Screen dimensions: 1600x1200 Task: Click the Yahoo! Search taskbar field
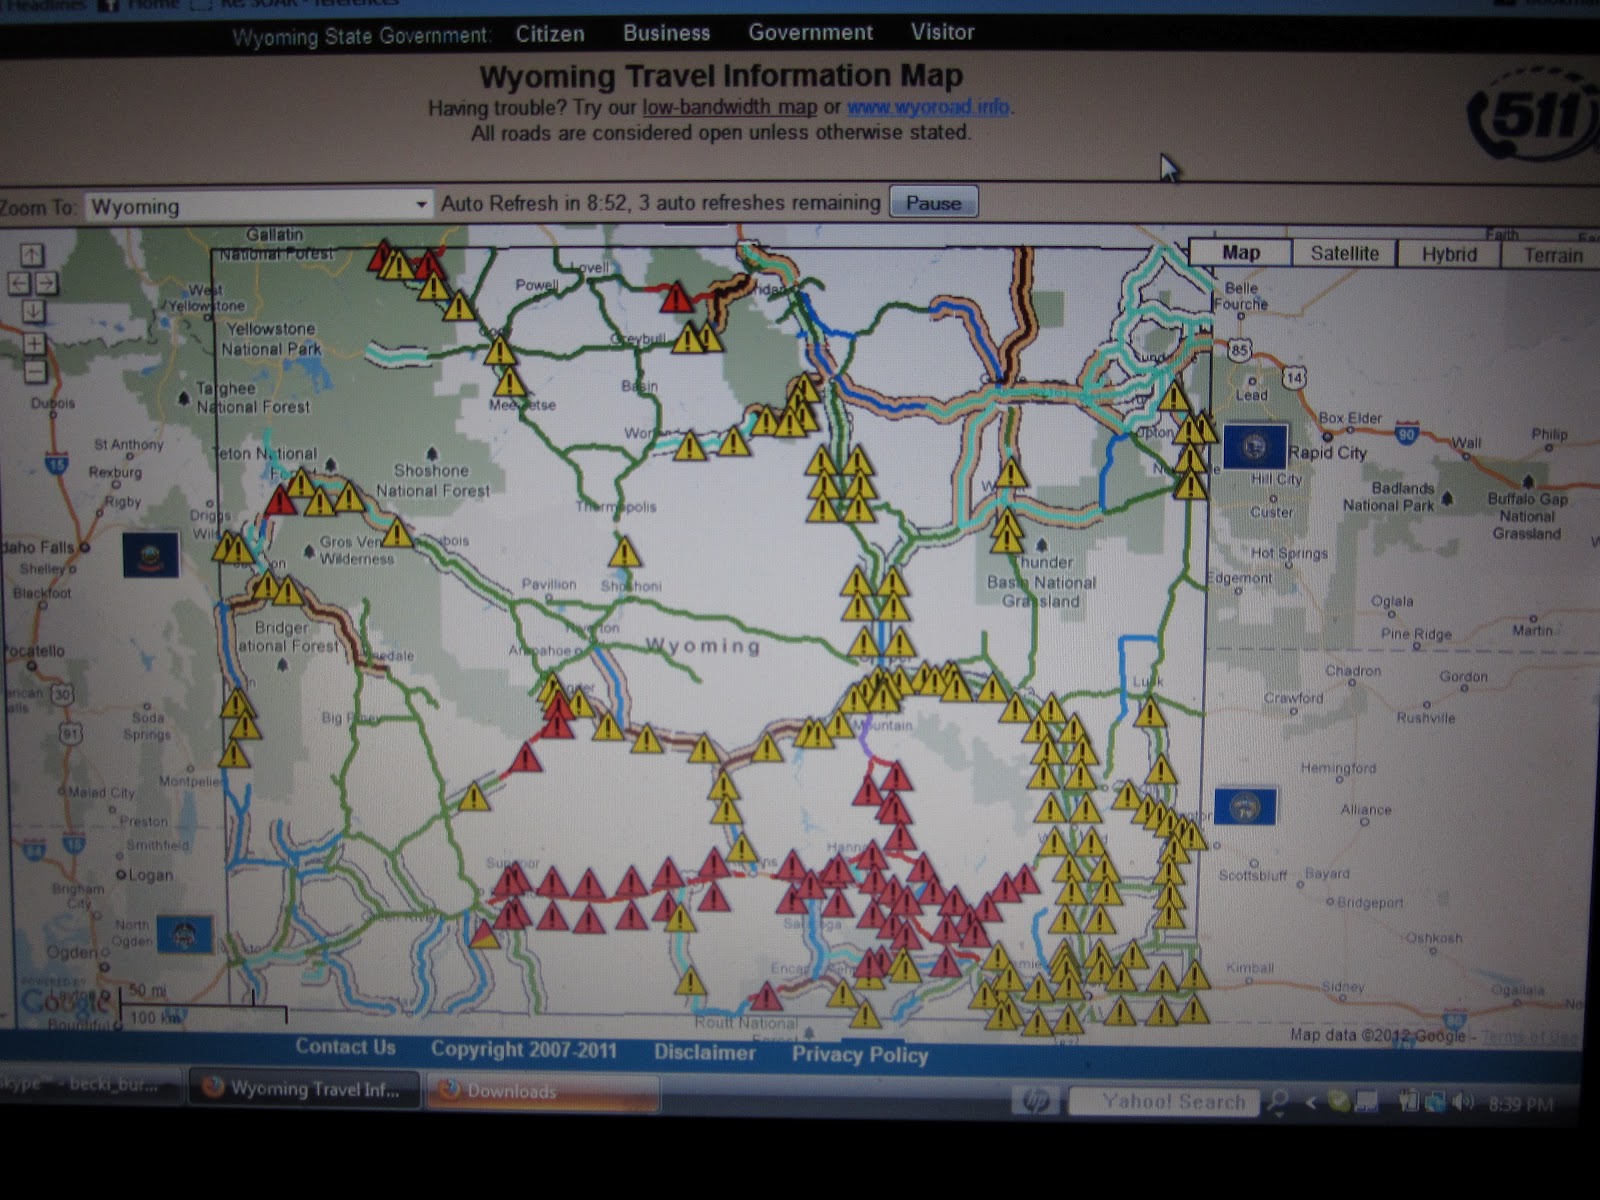[1172, 1101]
